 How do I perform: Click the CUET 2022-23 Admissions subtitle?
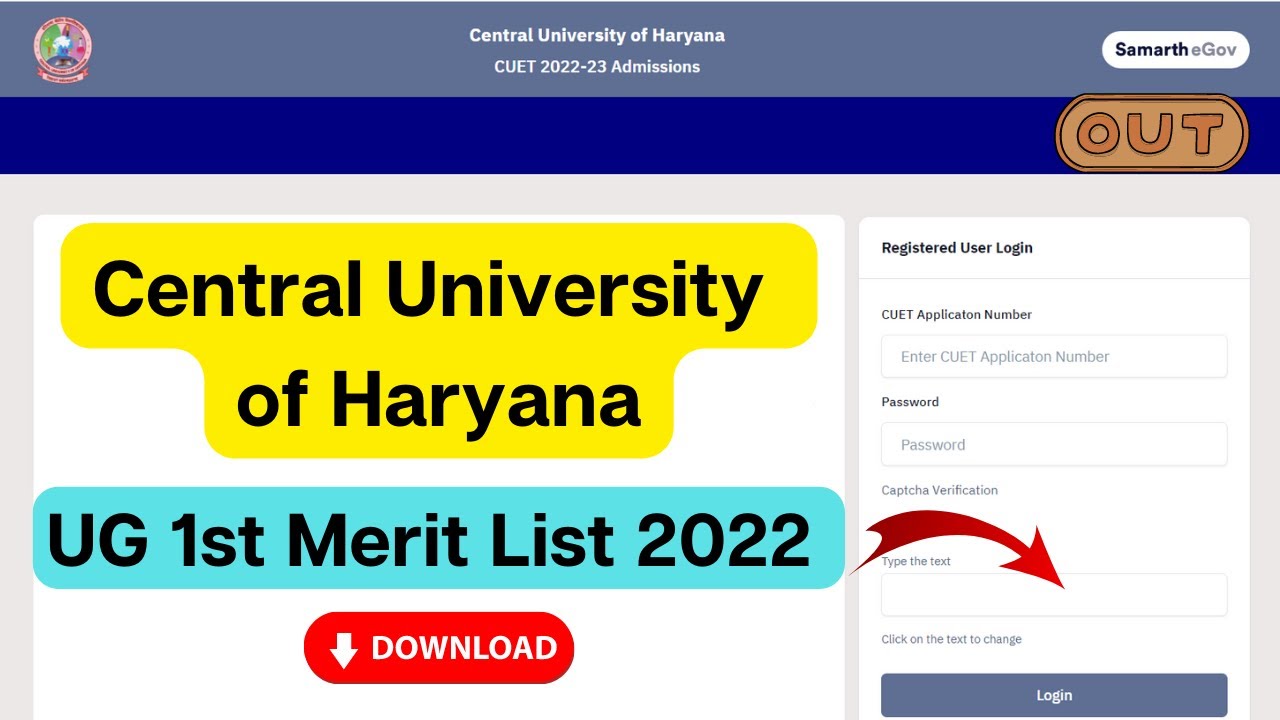pos(597,67)
